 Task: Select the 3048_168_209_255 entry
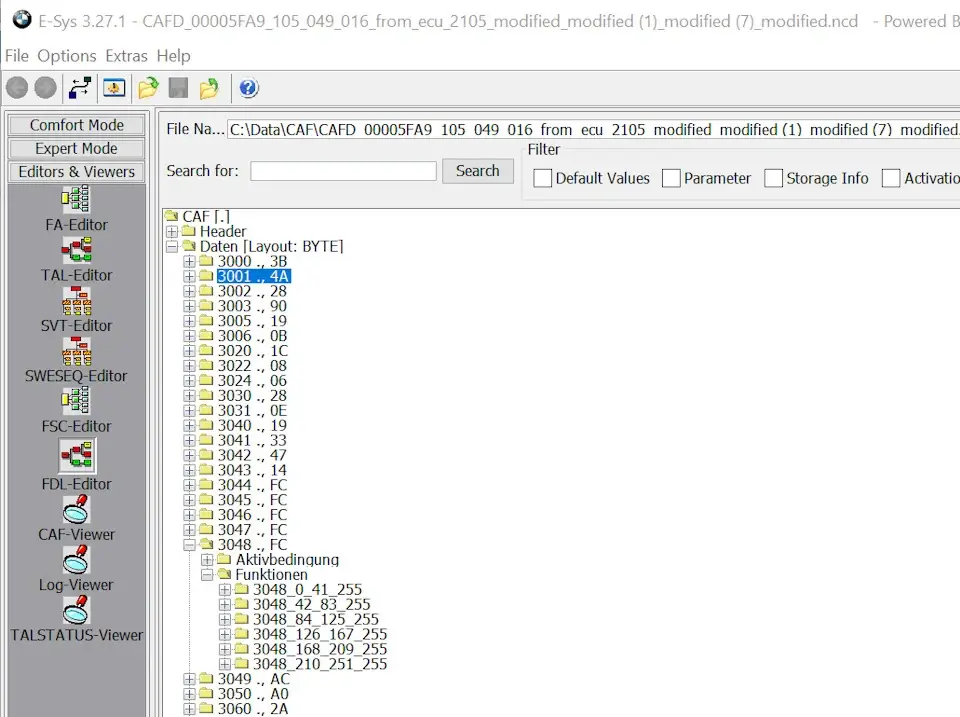[x=320, y=649]
